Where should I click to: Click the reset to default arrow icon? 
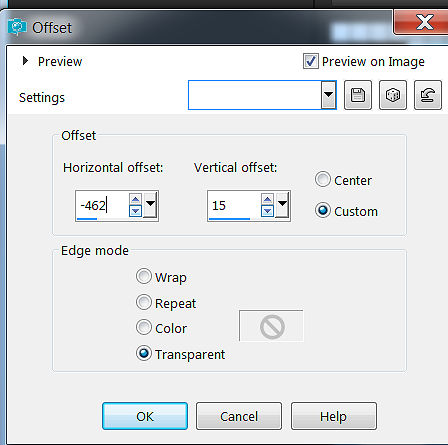(x=428, y=95)
